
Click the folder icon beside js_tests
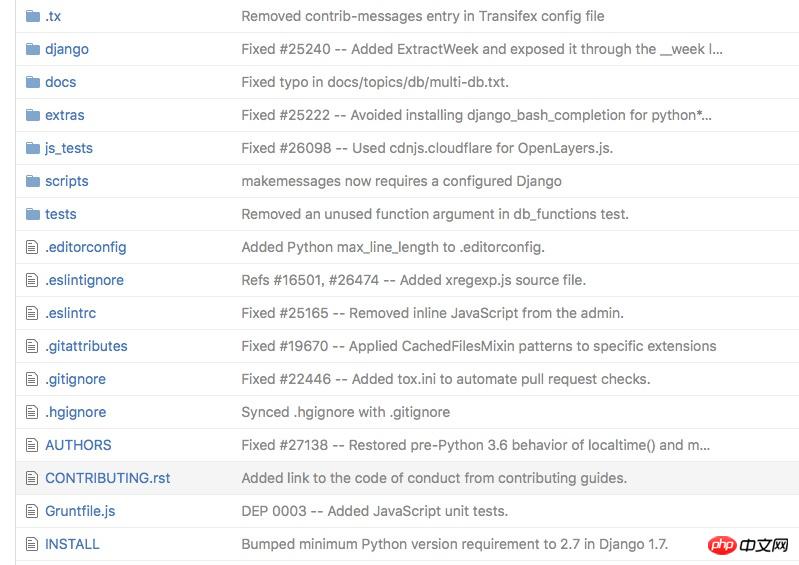tap(32, 148)
